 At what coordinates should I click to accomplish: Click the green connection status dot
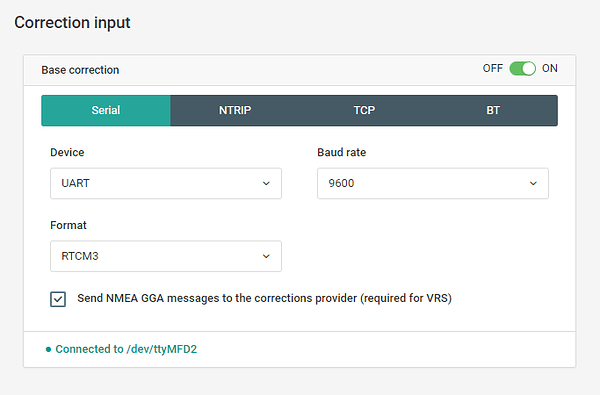coord(48,349)
